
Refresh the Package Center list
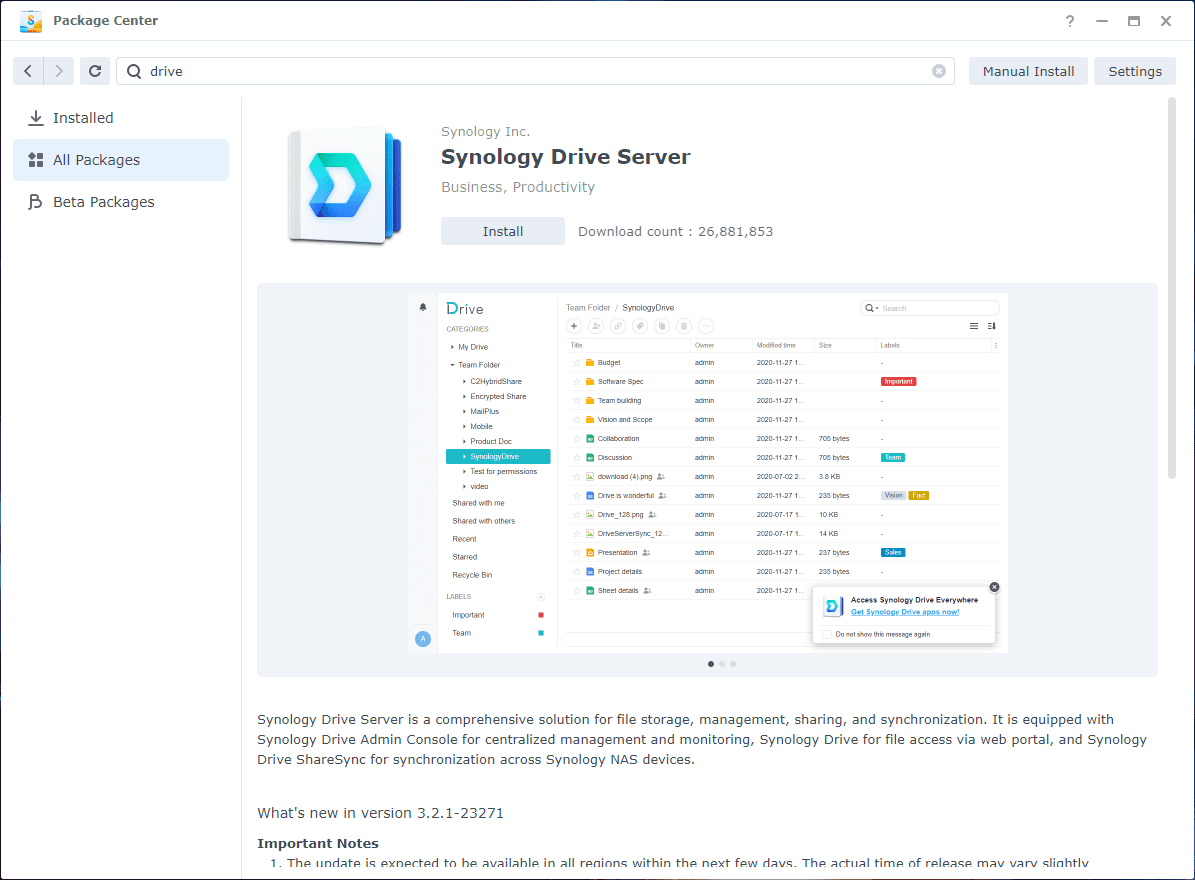95,71
